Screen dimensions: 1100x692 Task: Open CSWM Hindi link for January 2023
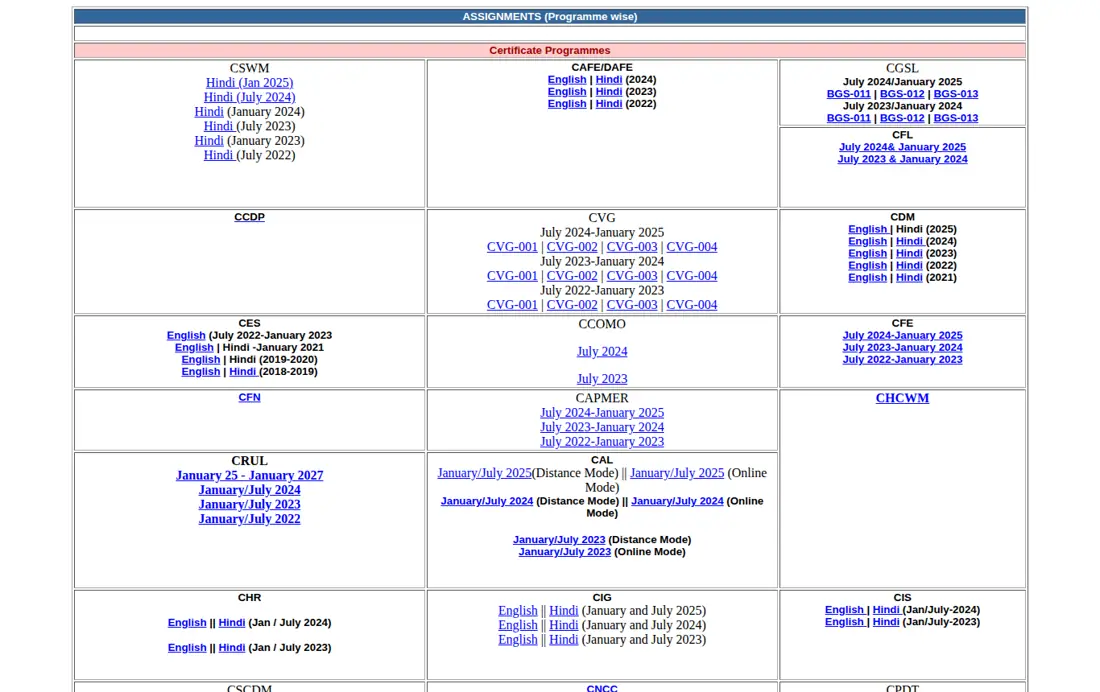tap(209, 141)
